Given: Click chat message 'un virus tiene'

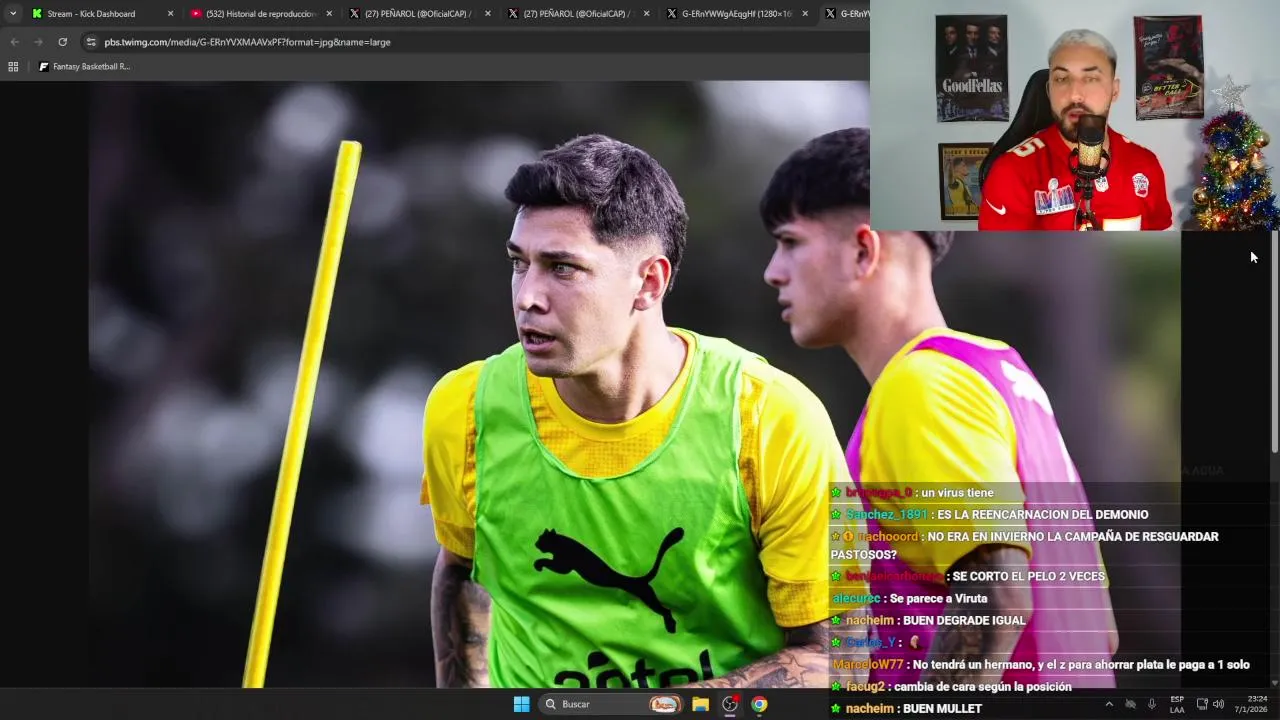Looking at the screenshot, I should pos(957,493).
